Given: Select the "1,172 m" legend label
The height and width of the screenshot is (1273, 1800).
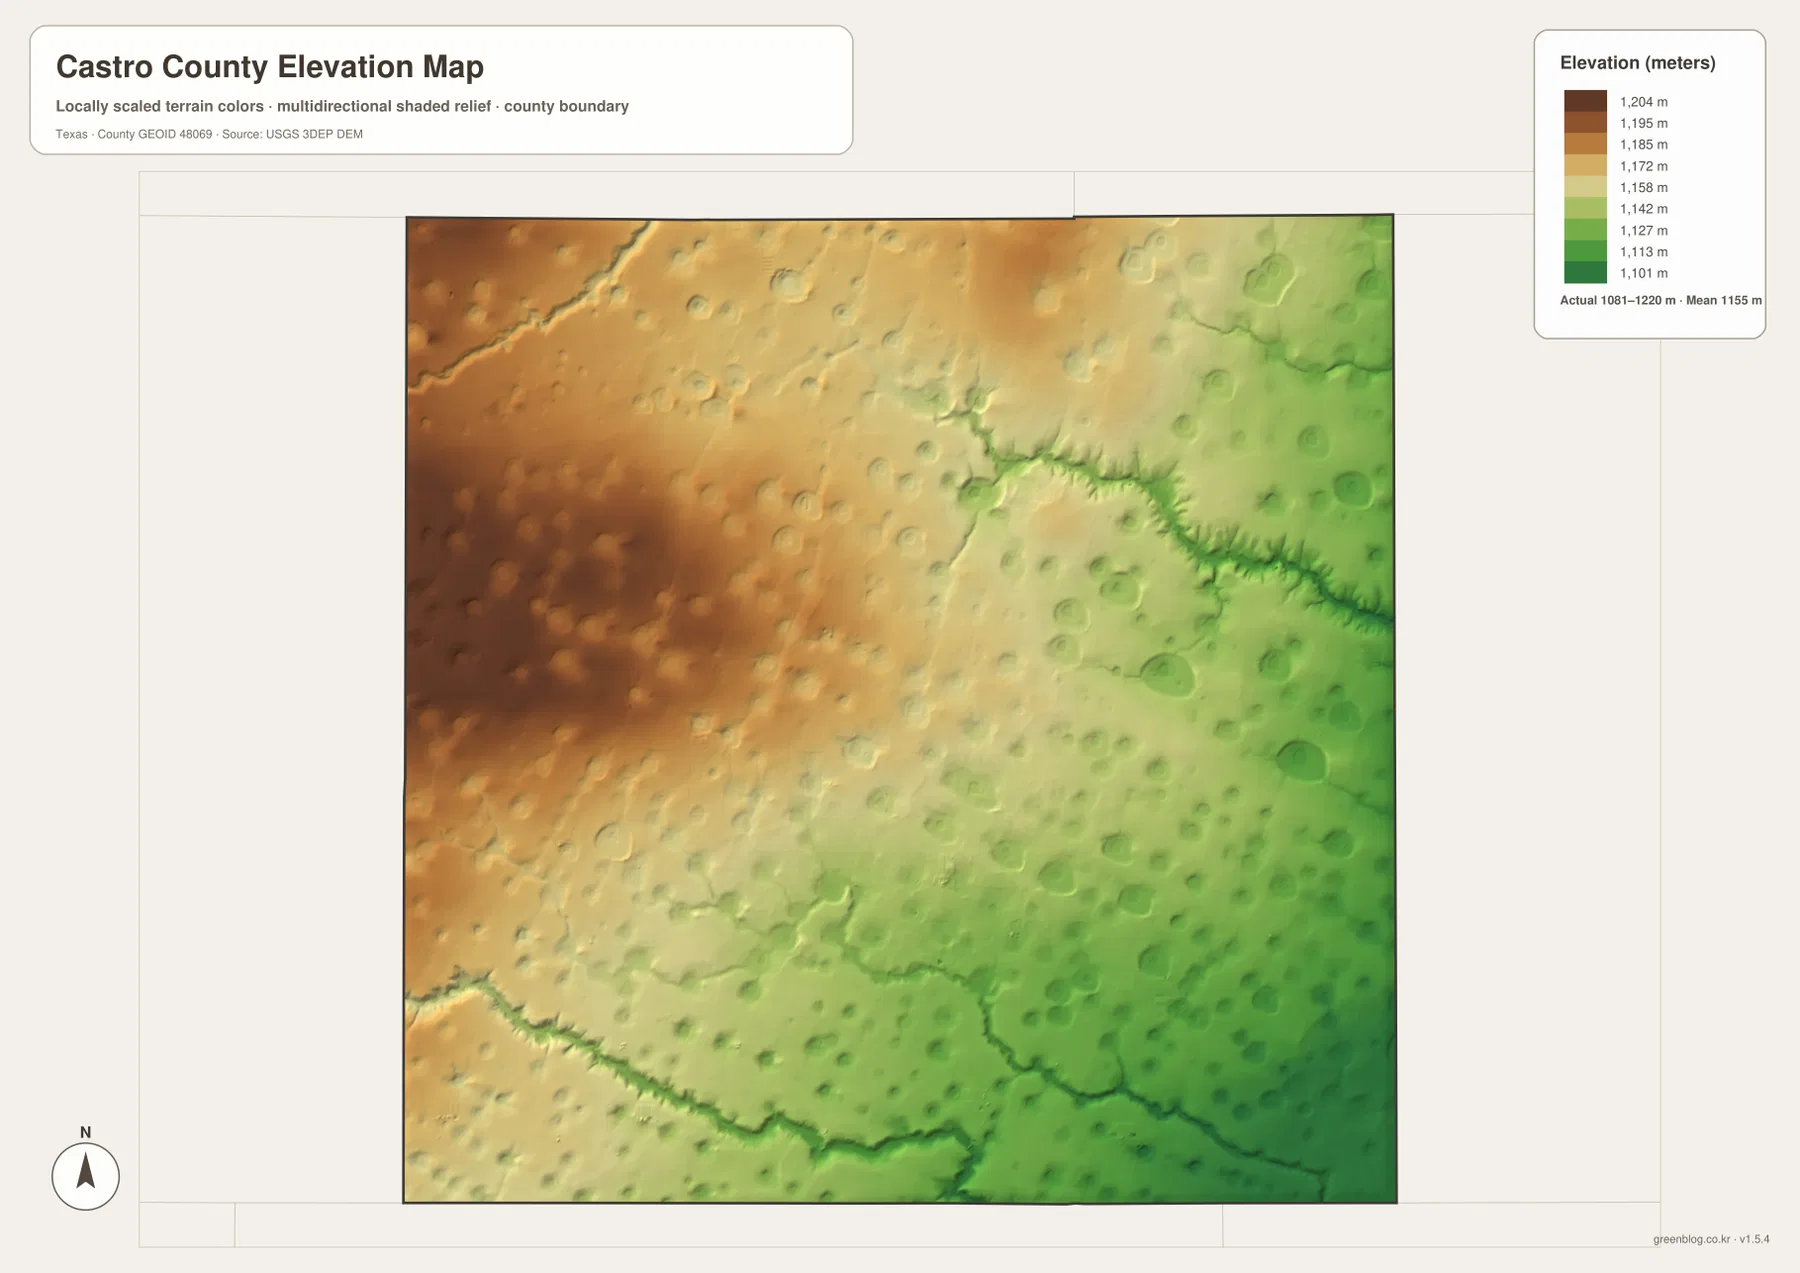Looking at the screenshot, I should pyautogui.click(x=1644, y=166).
